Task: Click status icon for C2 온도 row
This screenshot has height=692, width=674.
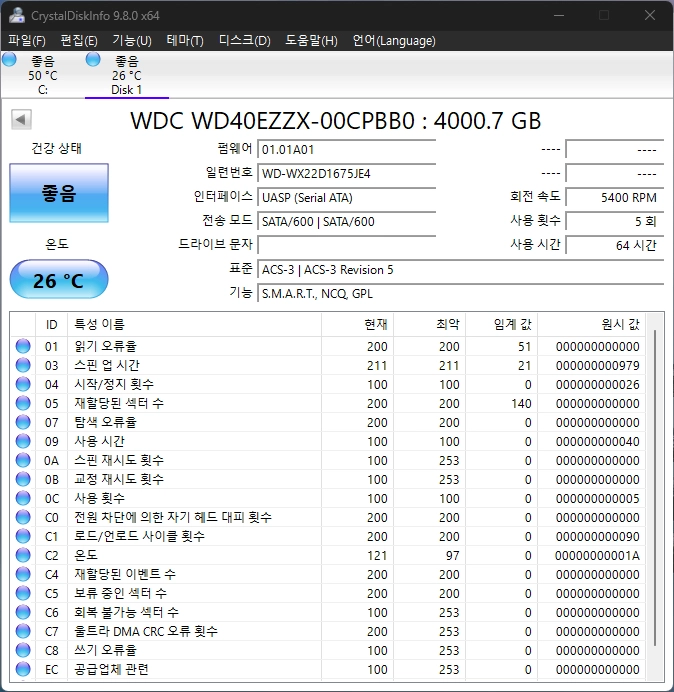Action: click(x=23, y=555)
